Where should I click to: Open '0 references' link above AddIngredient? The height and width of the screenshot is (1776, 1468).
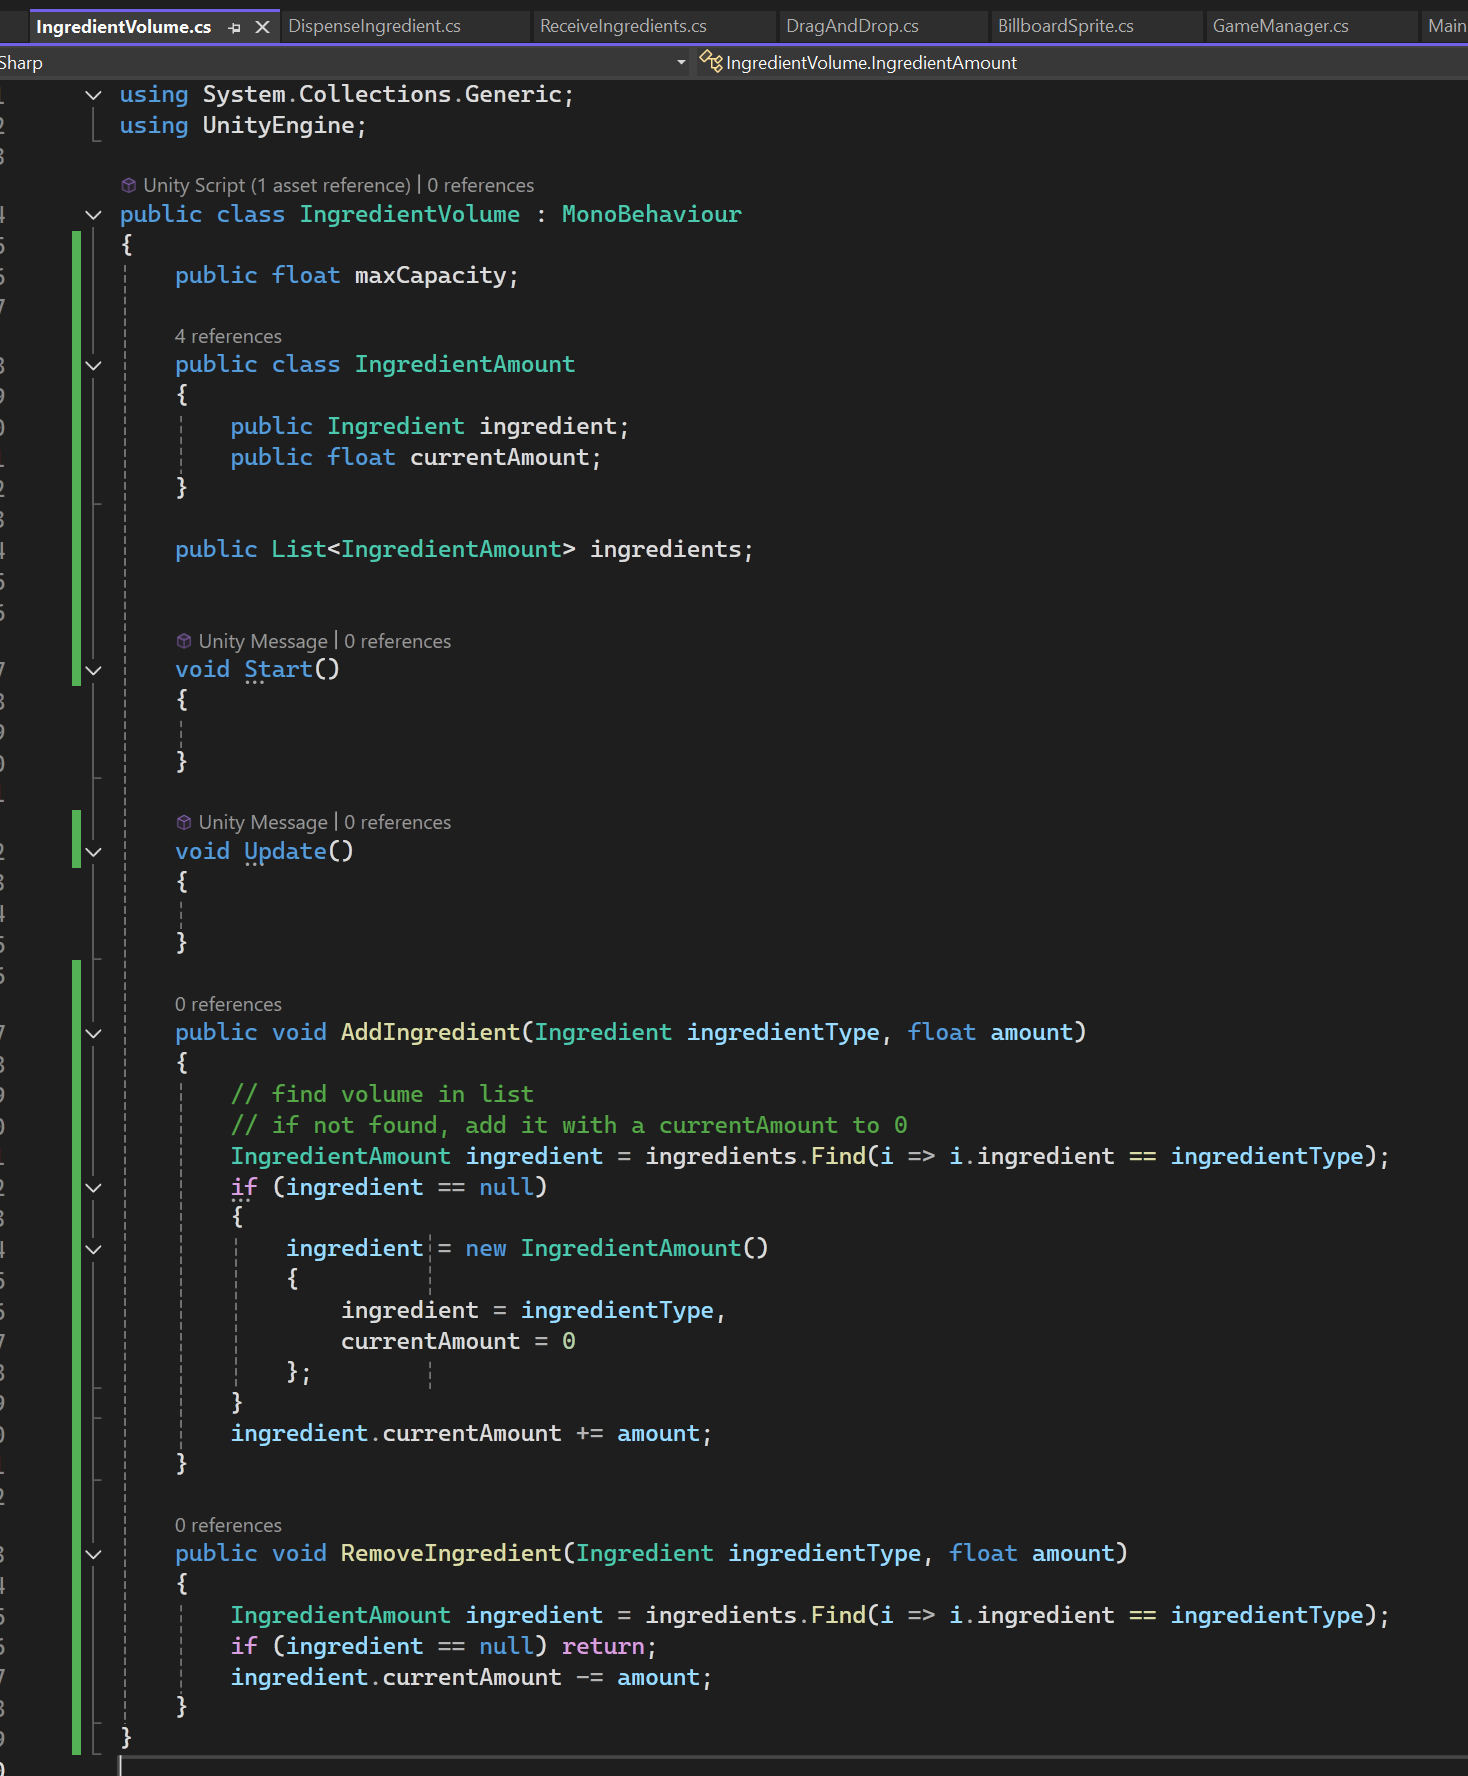coord(228,1004)
